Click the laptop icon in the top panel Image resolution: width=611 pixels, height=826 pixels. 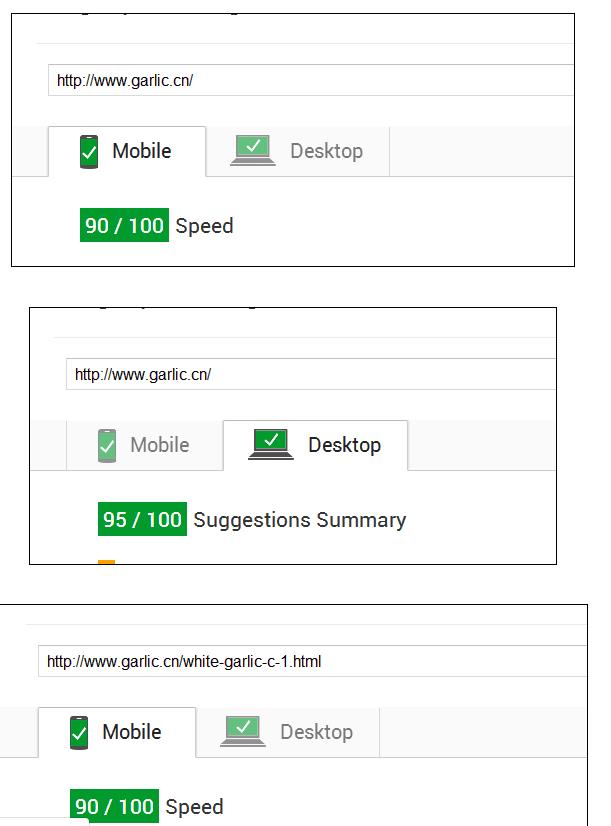(x=252, y=151)
